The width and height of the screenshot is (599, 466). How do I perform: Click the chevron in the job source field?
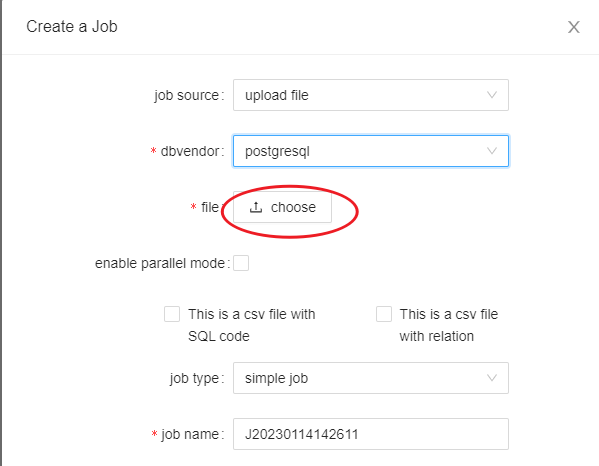tap(492, 95)
